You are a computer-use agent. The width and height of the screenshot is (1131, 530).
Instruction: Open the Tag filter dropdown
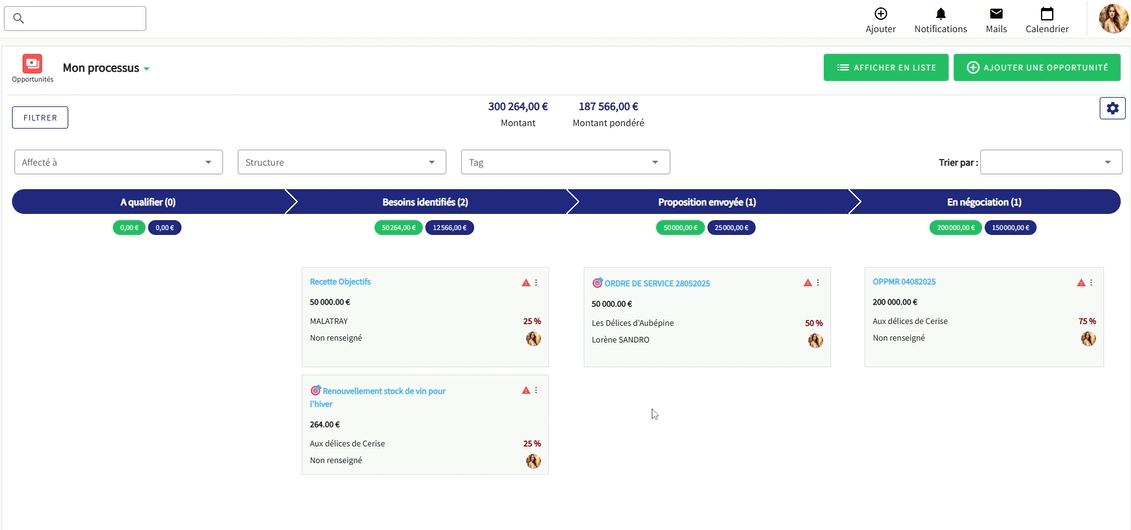coord(565,162)
